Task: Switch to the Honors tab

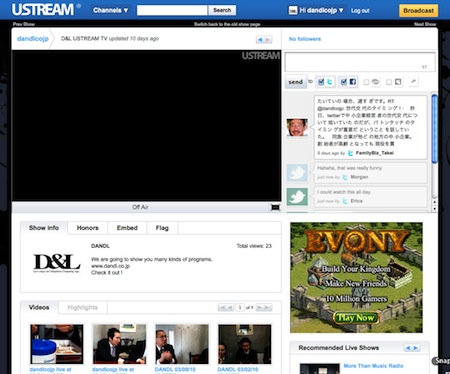Action: (x=88, y=228)
